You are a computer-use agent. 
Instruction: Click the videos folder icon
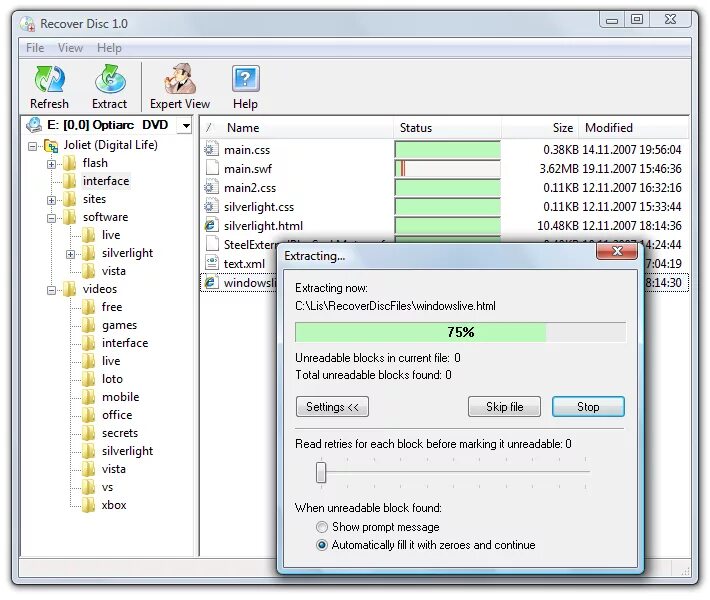click(x=70, y=289)
